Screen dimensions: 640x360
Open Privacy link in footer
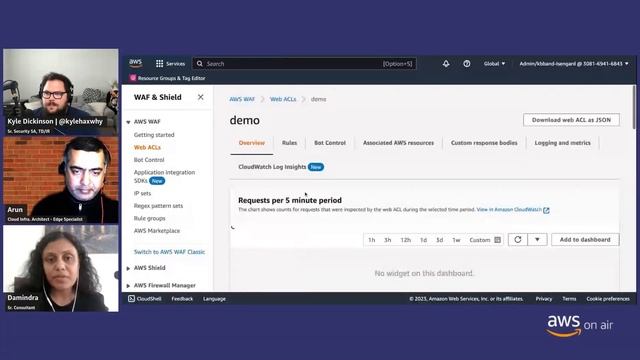tap(544, 299)
